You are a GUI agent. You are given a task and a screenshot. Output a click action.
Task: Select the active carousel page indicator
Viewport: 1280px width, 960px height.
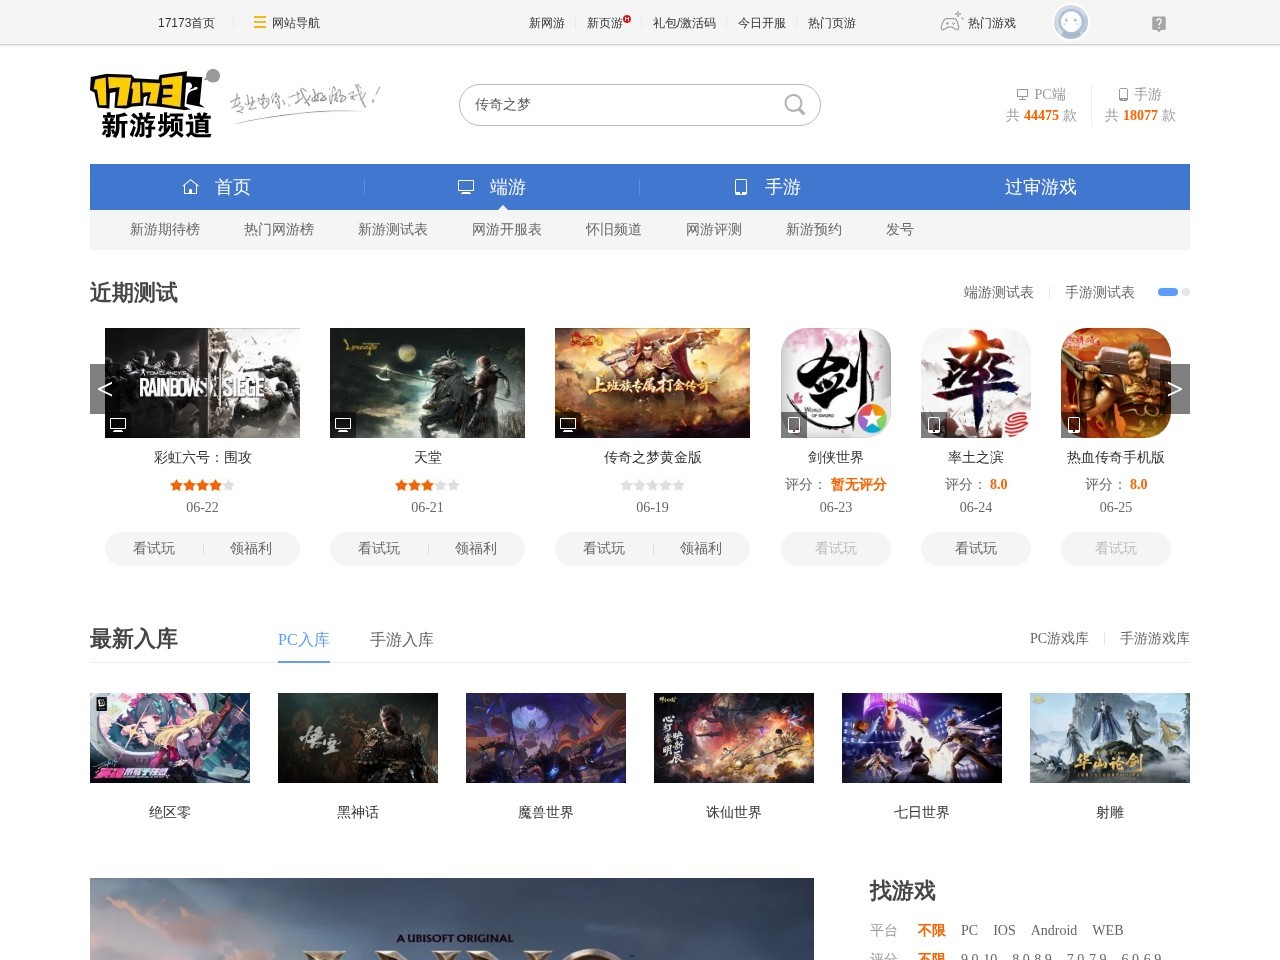[x=1168, y=292]
